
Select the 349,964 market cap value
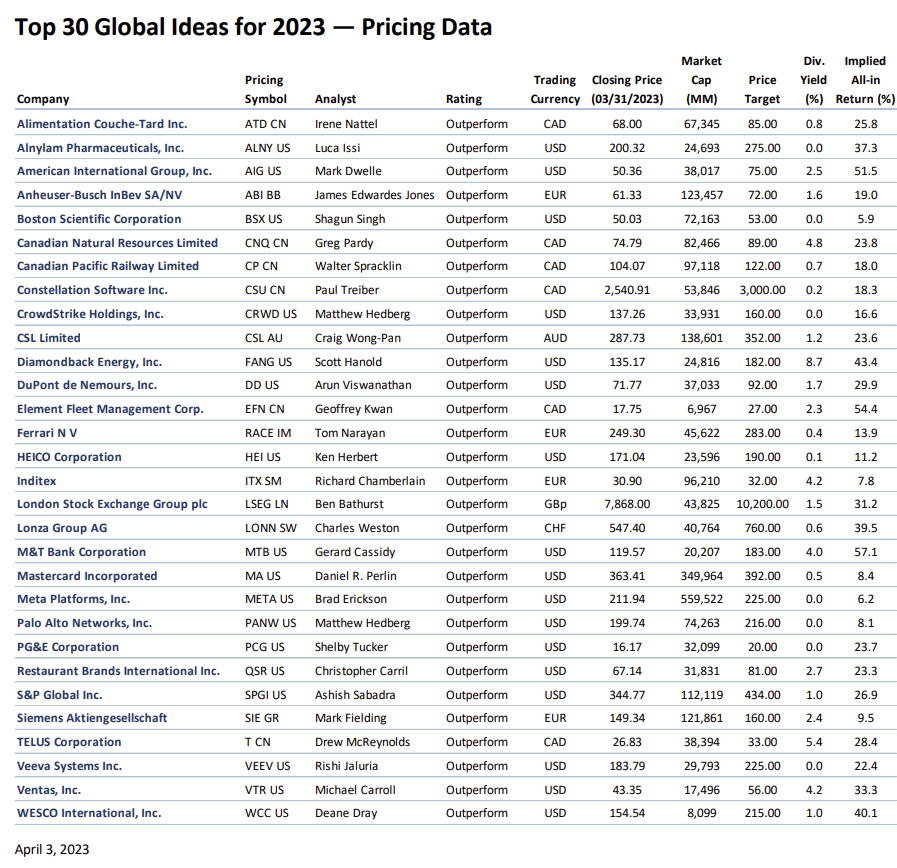[701, 576]
